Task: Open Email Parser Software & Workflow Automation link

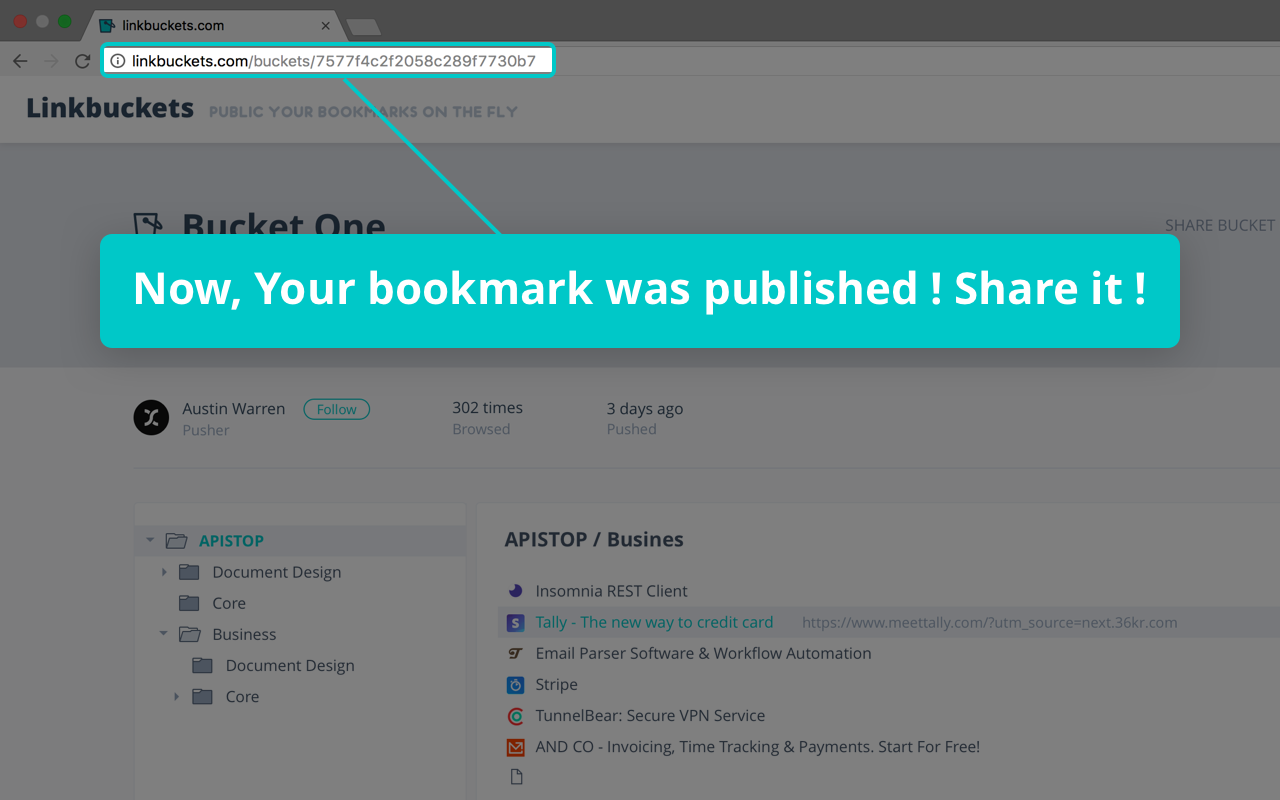Action: [703, 653]
